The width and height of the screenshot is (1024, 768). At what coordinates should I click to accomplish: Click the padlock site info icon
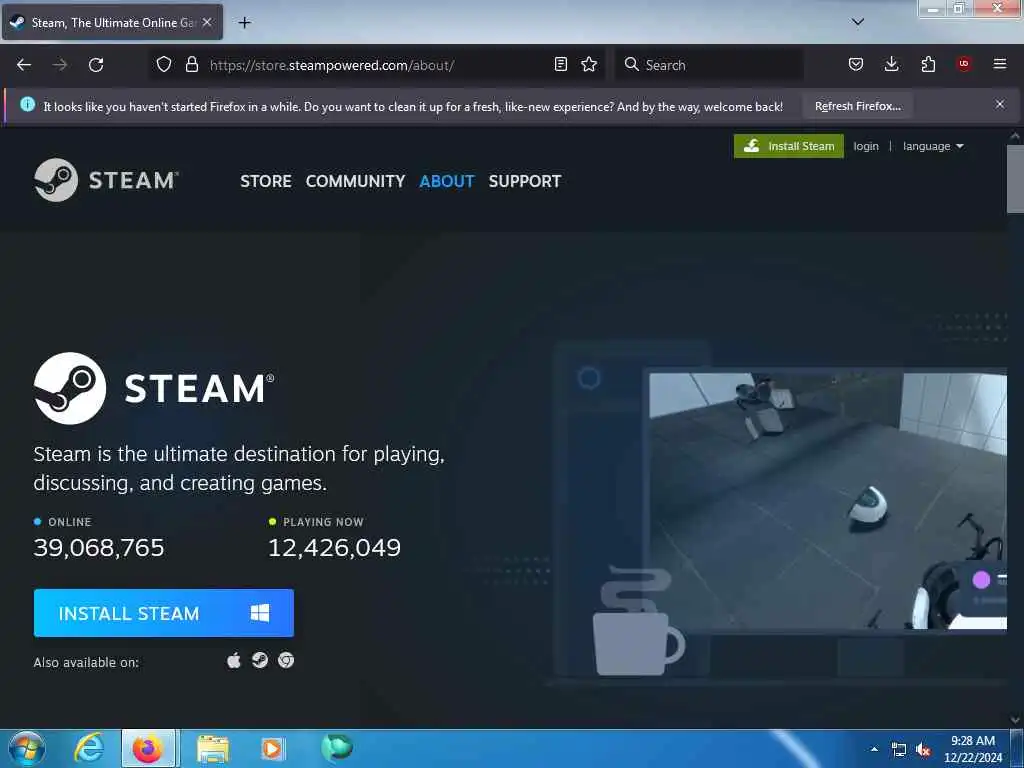pos(191,64)
